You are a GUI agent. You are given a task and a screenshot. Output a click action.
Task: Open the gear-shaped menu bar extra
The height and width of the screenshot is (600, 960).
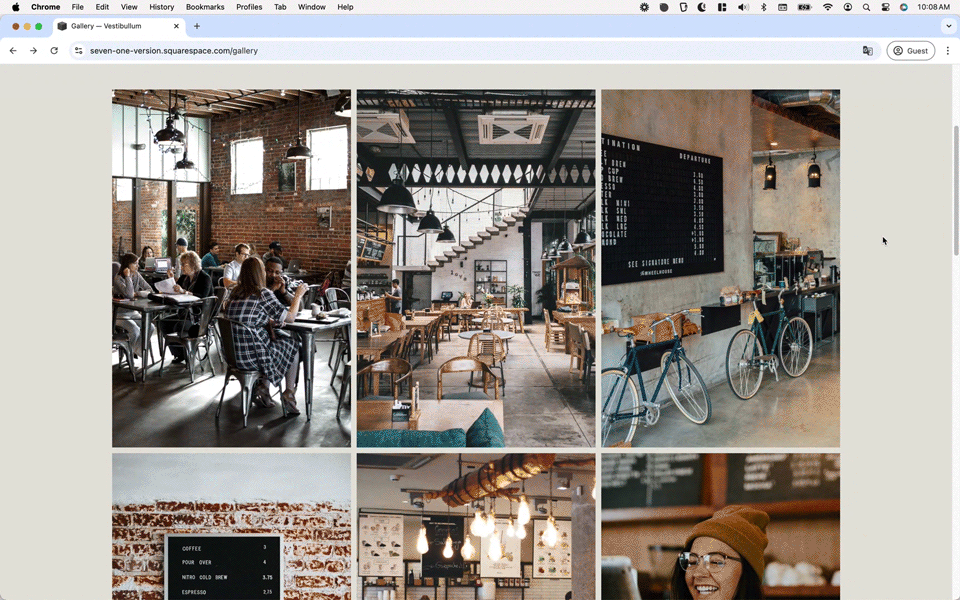pos(644,7)
